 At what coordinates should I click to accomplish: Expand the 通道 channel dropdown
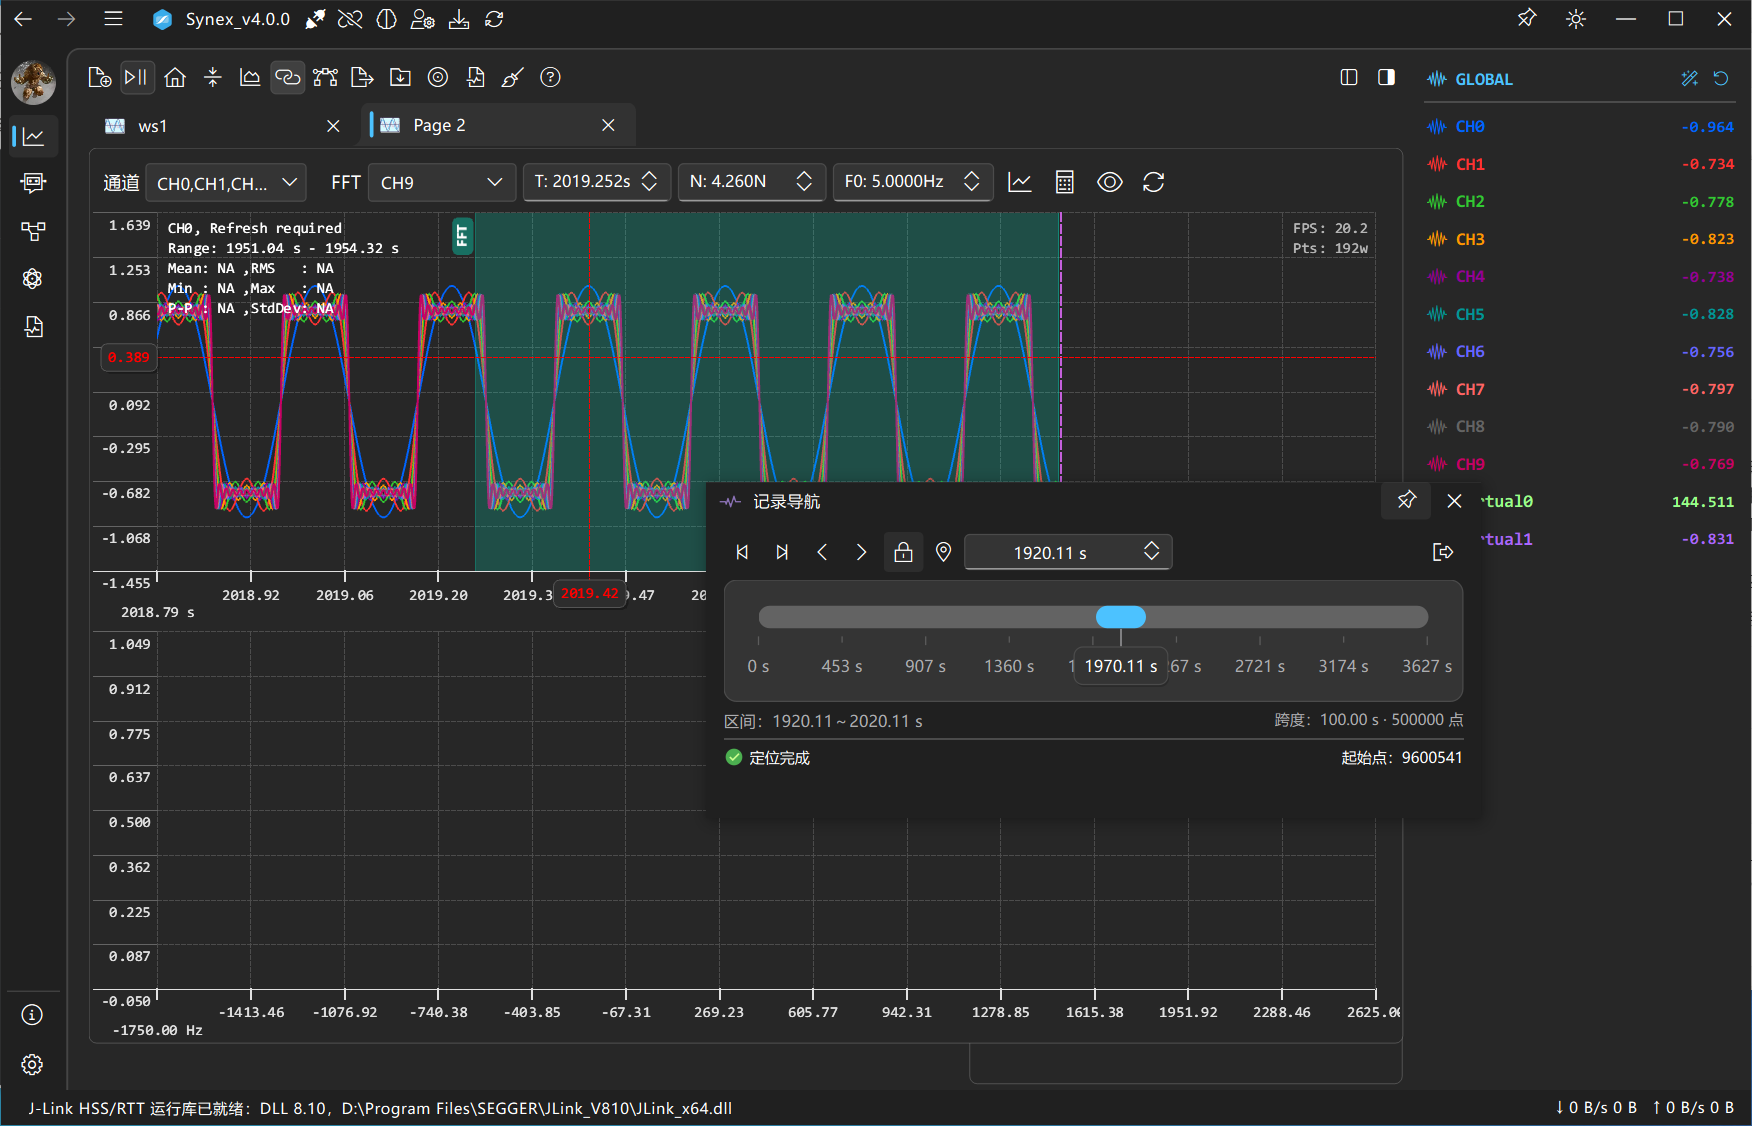[x=226, y=183]
